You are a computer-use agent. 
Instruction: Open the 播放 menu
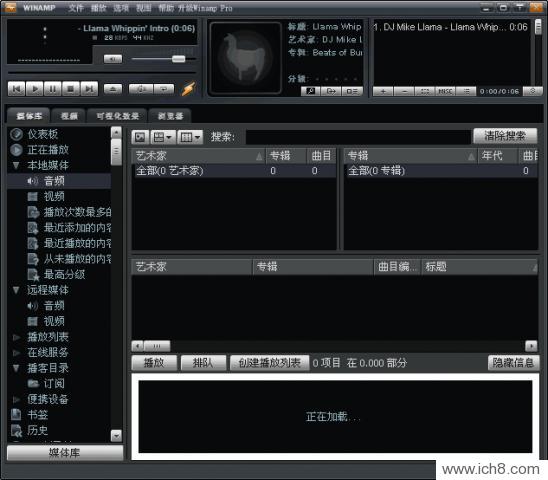click(x=98, y=8)
